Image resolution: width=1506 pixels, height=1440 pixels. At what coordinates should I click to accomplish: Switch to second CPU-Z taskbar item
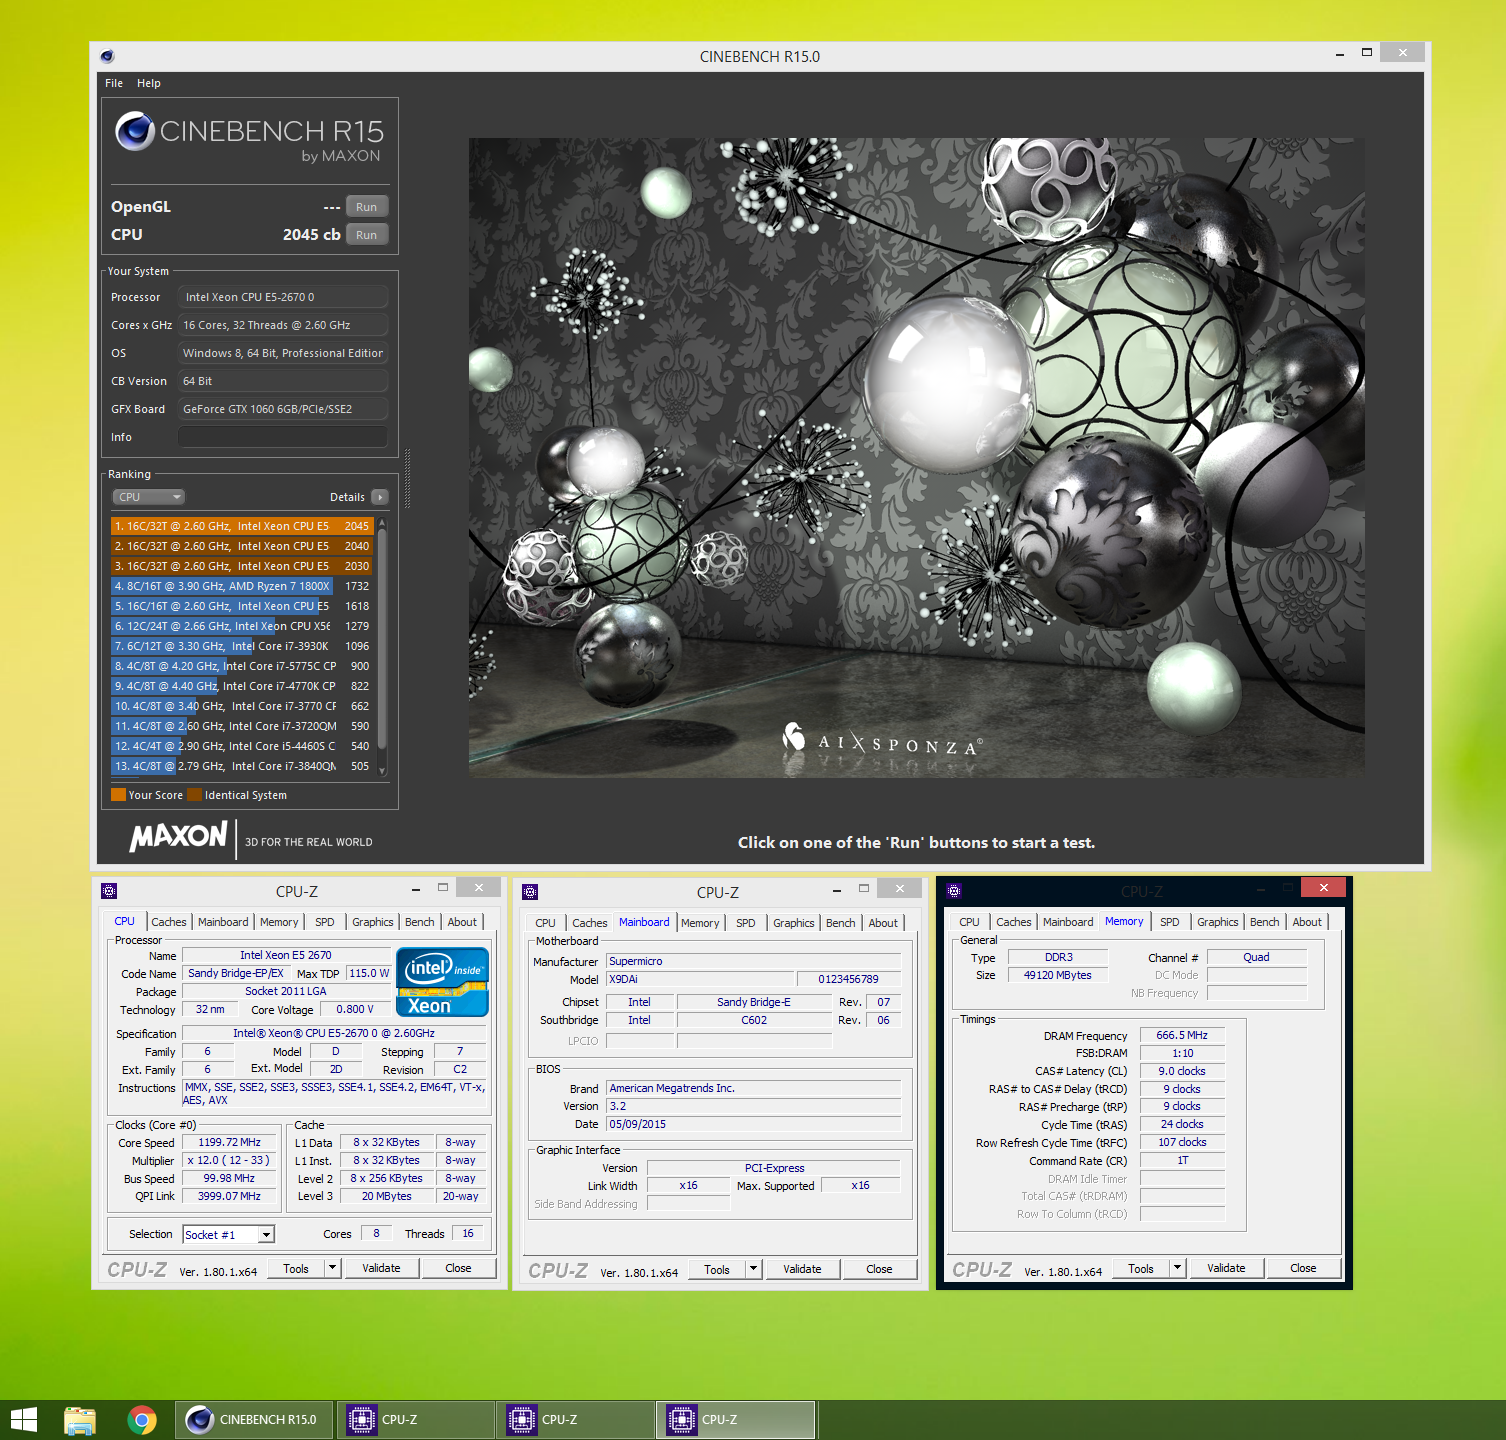click(x=576, y=1420)
